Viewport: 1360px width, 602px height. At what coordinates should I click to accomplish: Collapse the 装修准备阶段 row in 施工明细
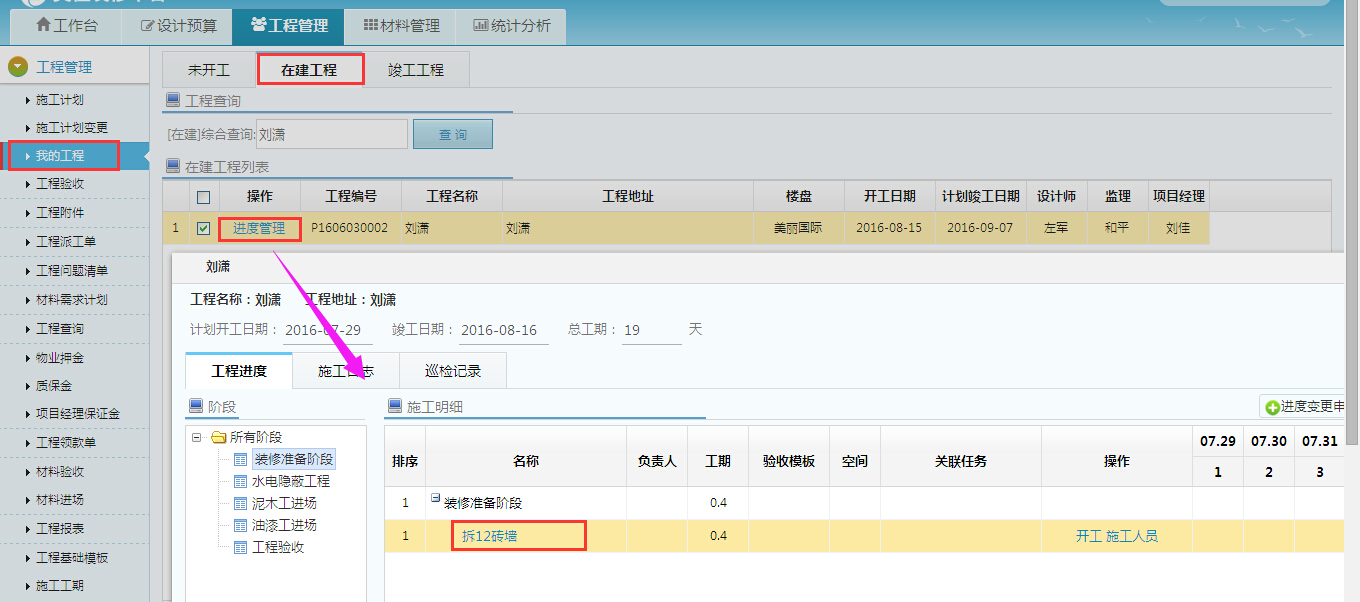pos(436,499)
